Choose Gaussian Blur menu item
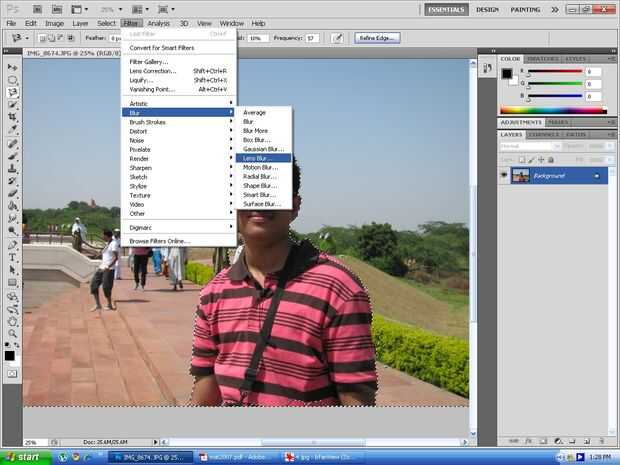620x465 pixels. [x=263, y=149]
